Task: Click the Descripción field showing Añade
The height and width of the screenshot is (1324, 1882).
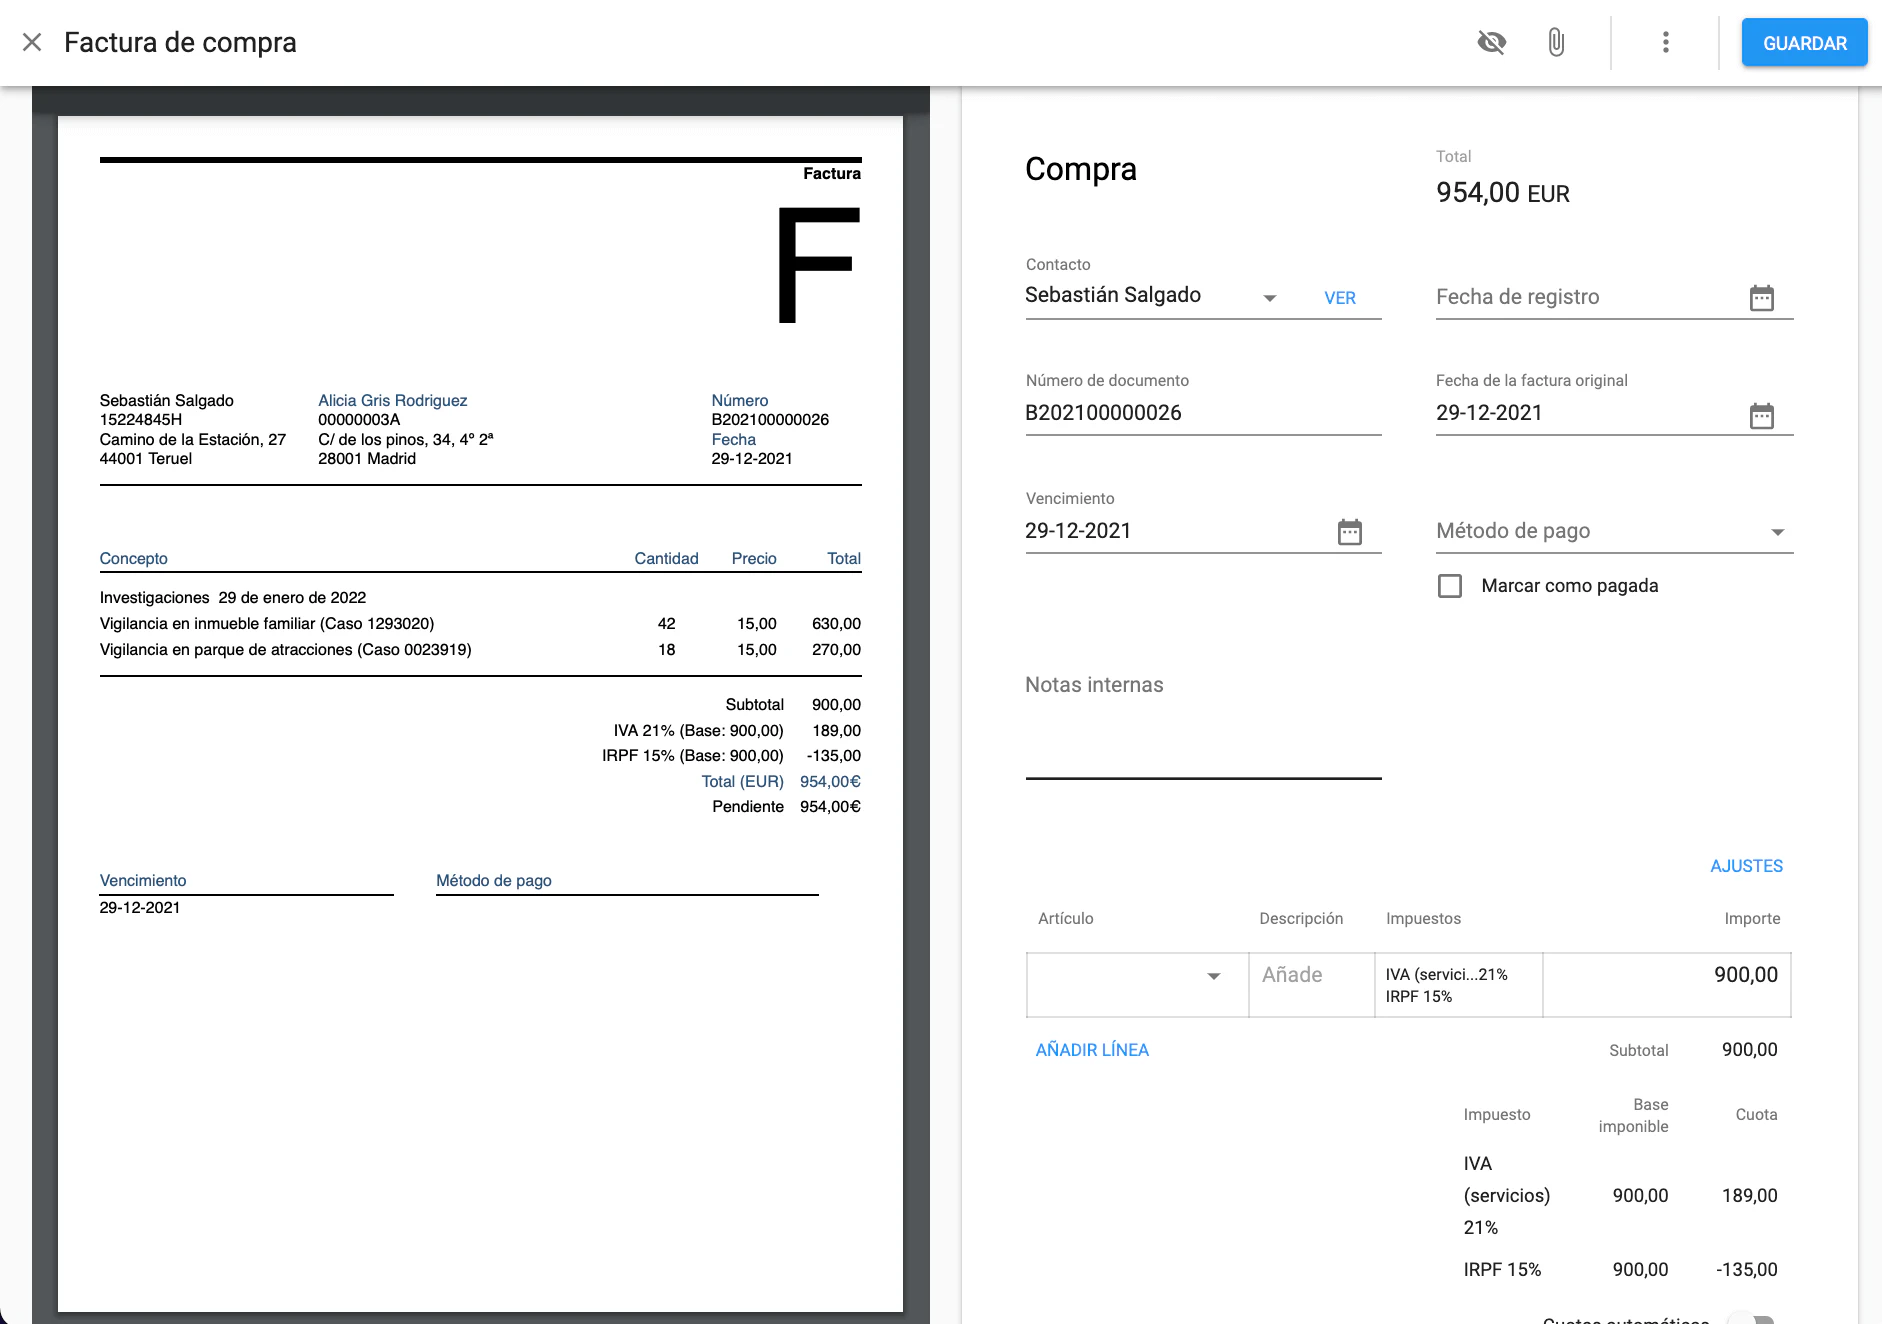Action: click(1310, 976)
